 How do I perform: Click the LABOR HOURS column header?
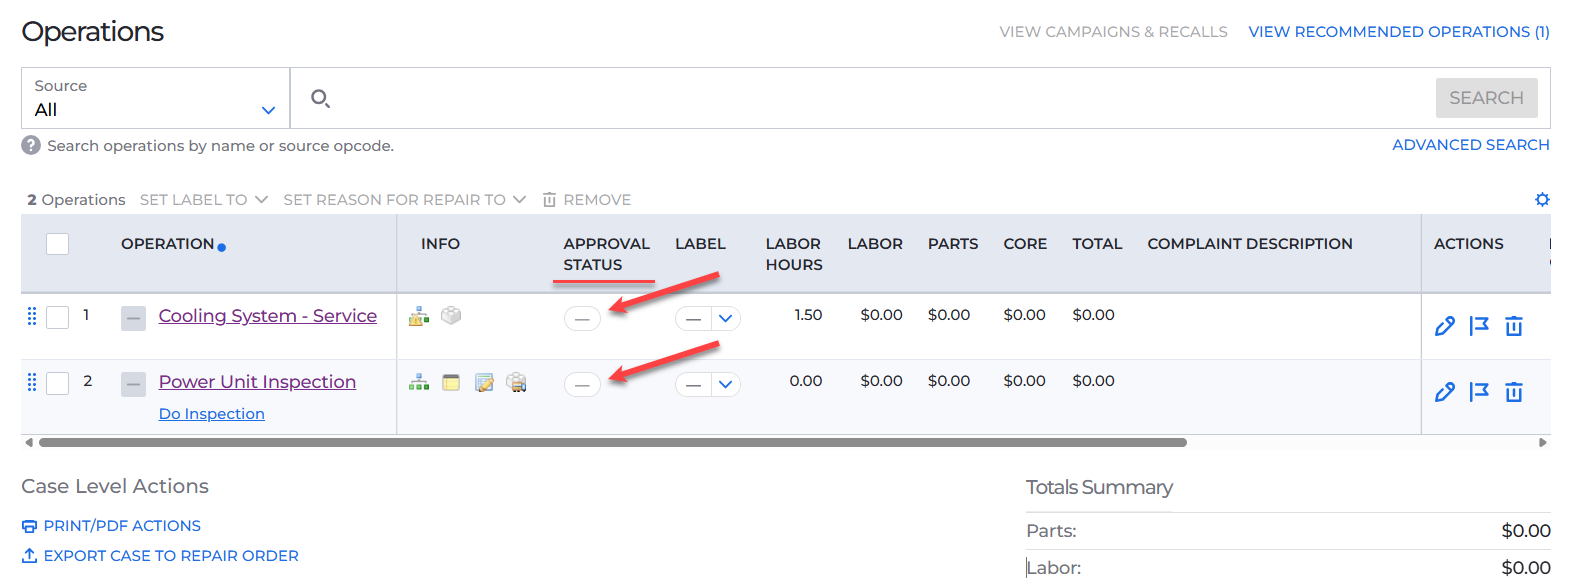click(x=794, y=254)
